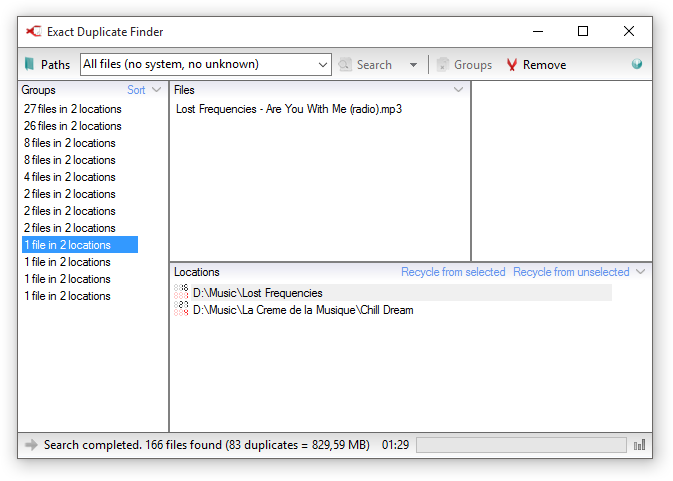Click the Files panel header label
This screenshot has width=673, height=481.
tap(184, 90)
